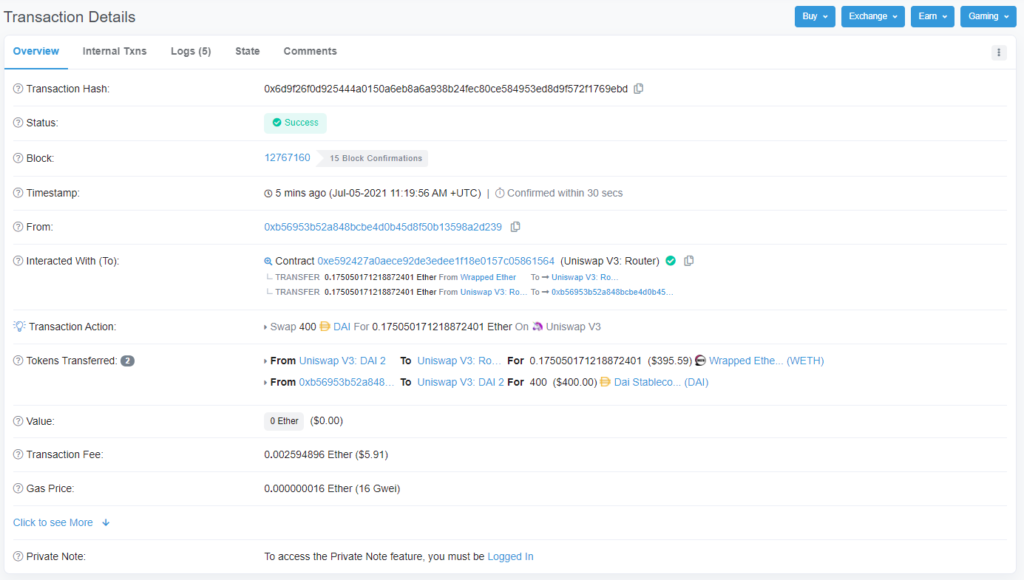Expand the 400 DAI token transfer row arrow
This screenshot has width=1024, height=580.
(265, 383)
